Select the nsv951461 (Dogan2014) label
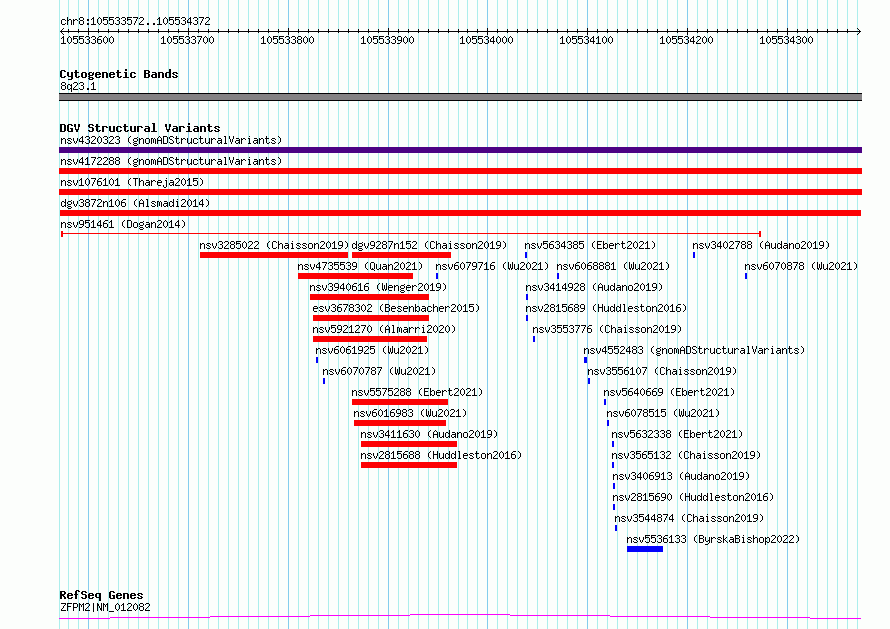Viewport: 890px width, 629px height. [x=123, y=224]
